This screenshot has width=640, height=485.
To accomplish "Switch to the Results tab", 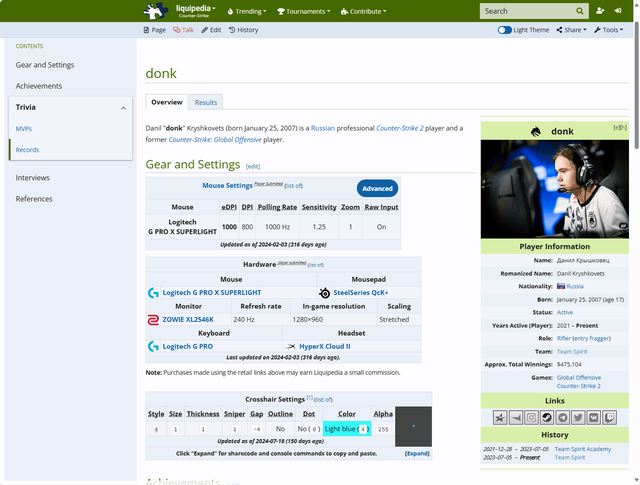I will 206,102.
